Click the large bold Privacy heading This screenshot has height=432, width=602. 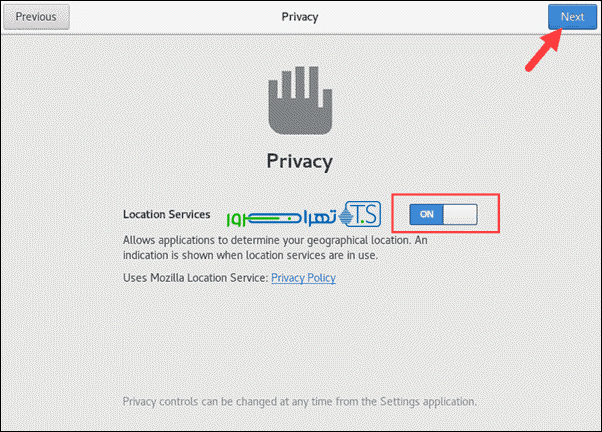click(x=299, y=160)
